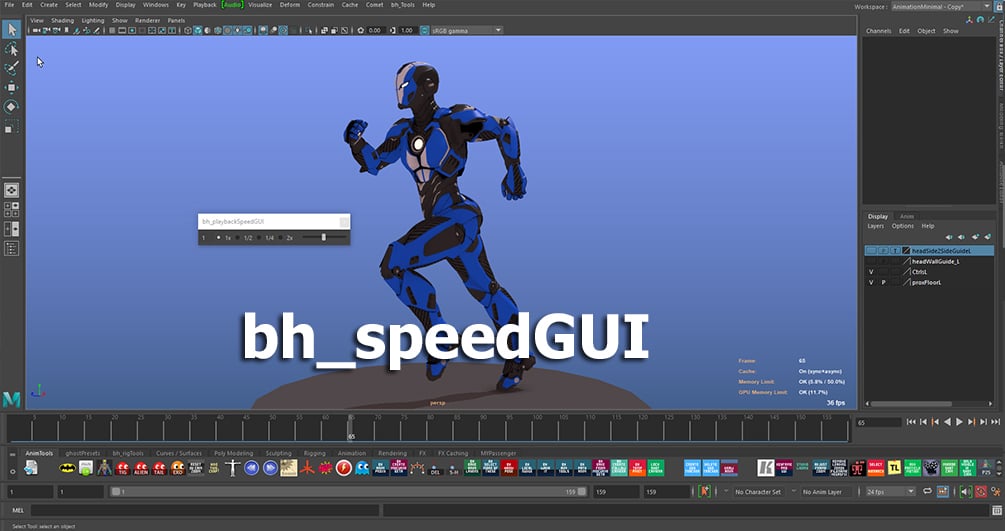
Task: Toggle playback P box of proxFloorL layer
Action: point(883,282)
